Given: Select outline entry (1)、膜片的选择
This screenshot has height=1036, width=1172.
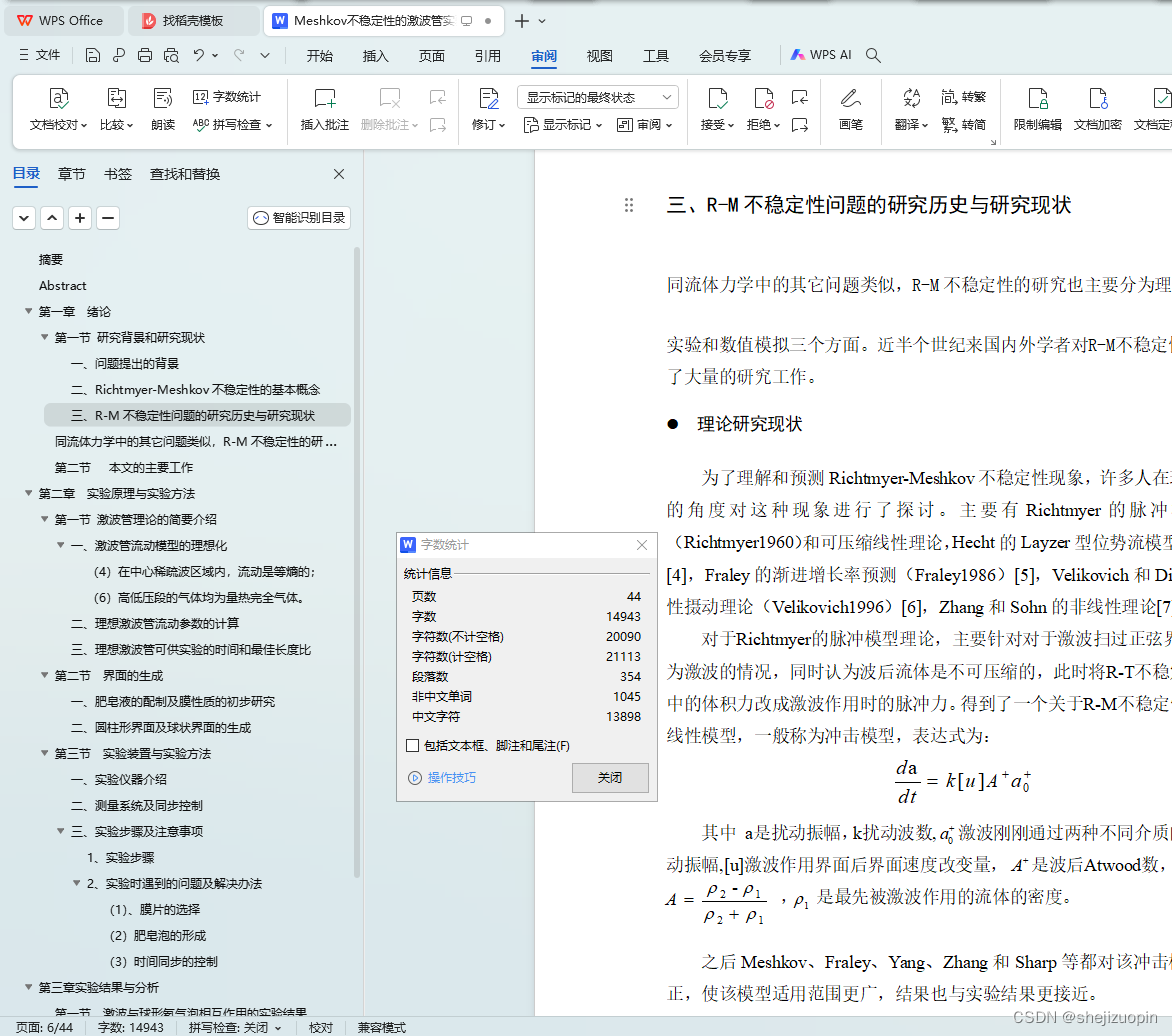Looking at the screenshot, I should point(155,909).
